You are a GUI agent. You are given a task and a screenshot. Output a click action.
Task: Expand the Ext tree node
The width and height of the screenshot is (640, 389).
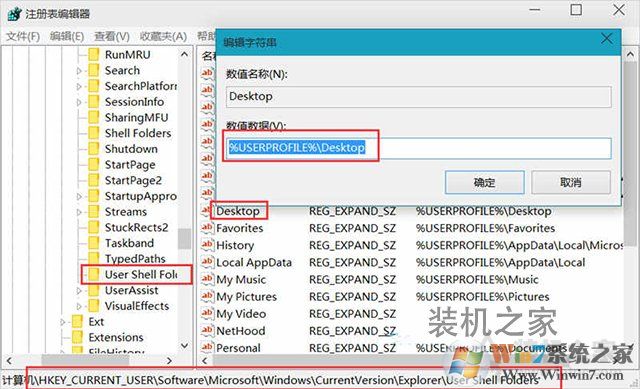tap(63, 322)
